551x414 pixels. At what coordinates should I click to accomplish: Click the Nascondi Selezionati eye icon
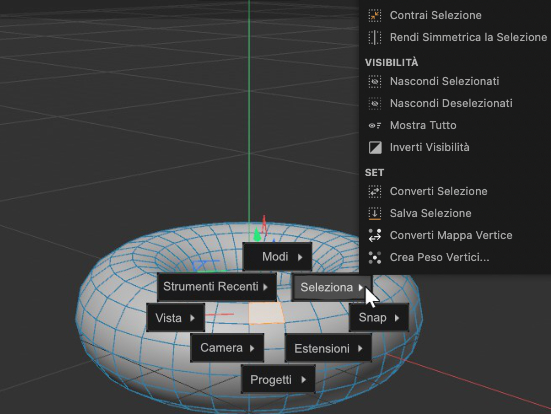click(375, 81)
